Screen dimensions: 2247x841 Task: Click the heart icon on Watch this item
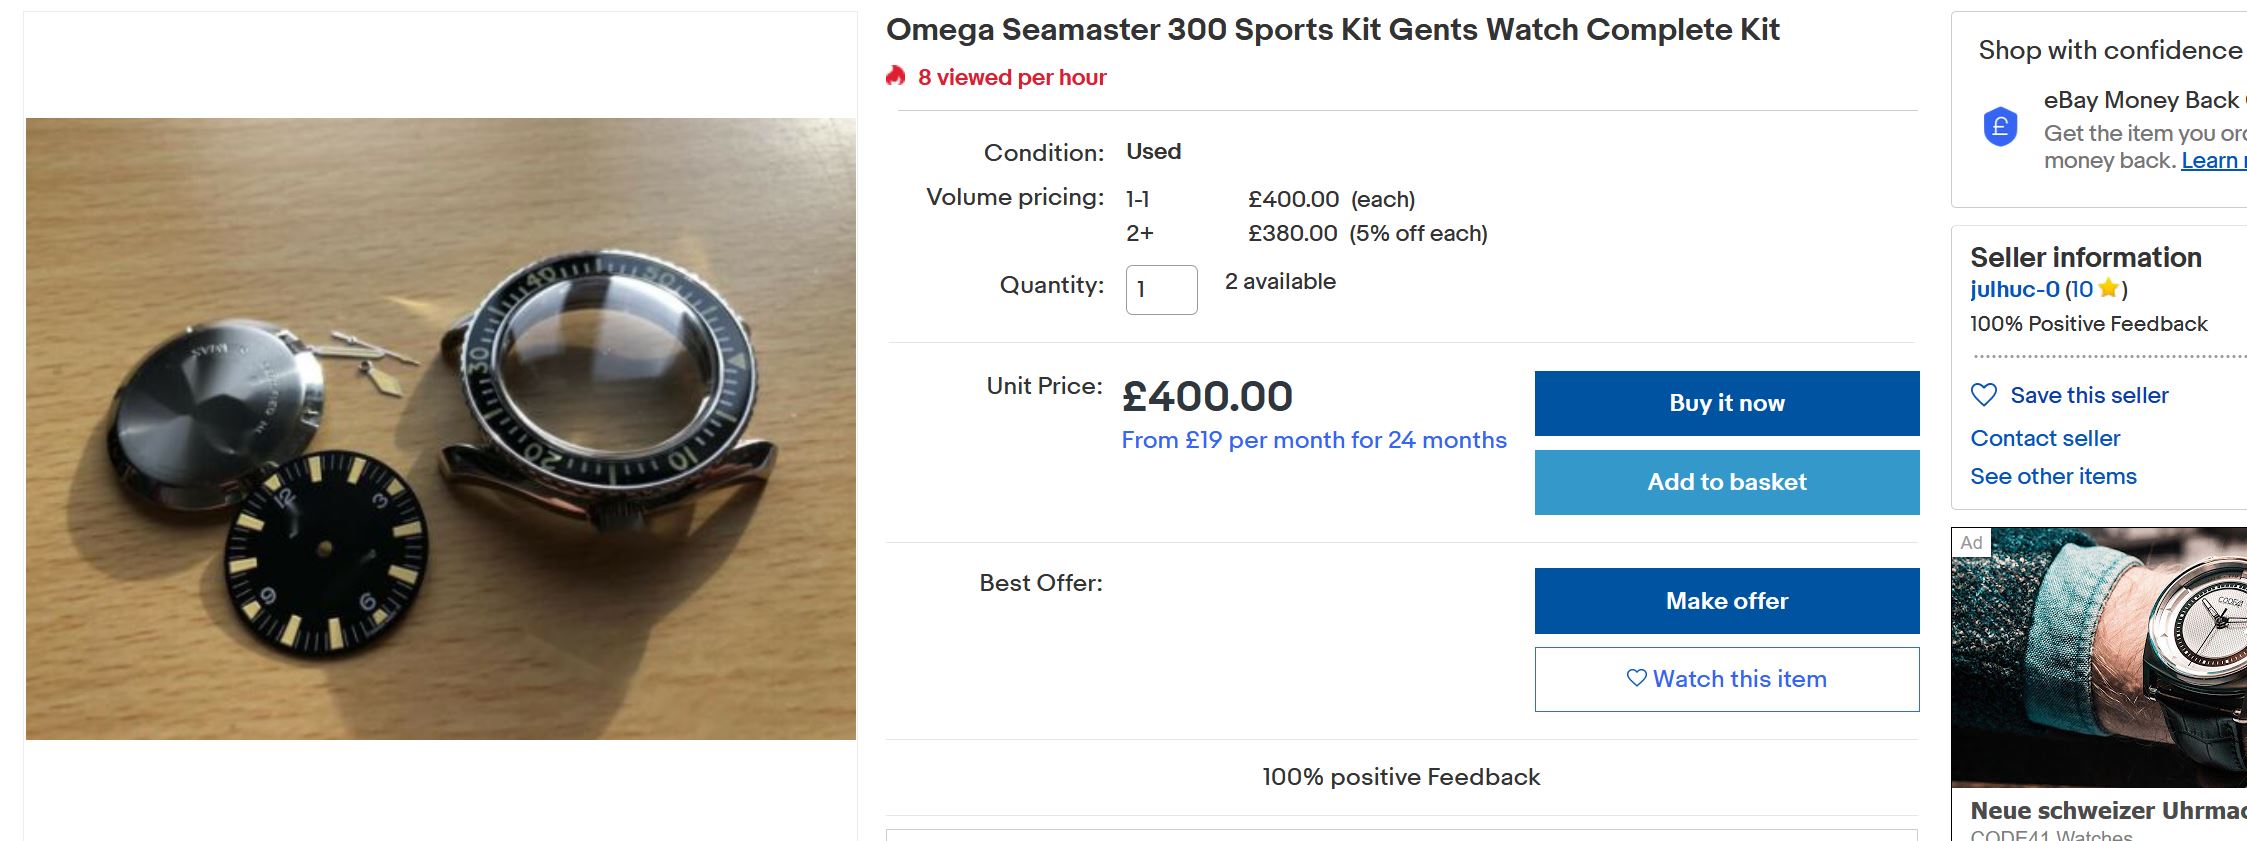click(1637, 678)
